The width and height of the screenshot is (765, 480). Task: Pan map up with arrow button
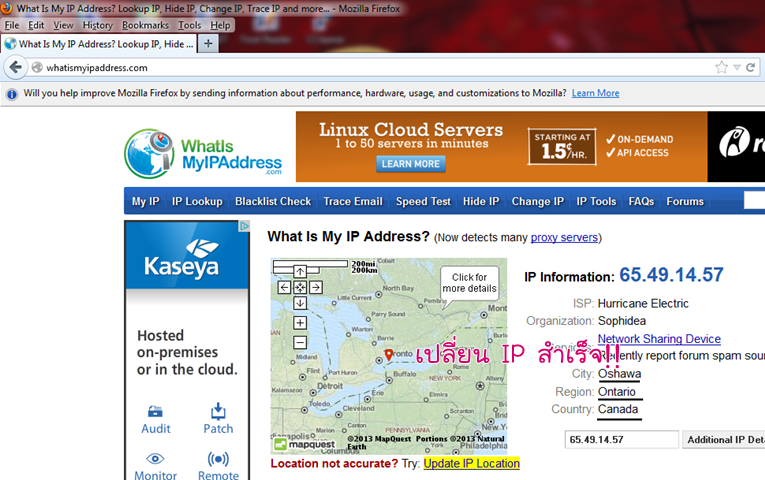point(300,271)
